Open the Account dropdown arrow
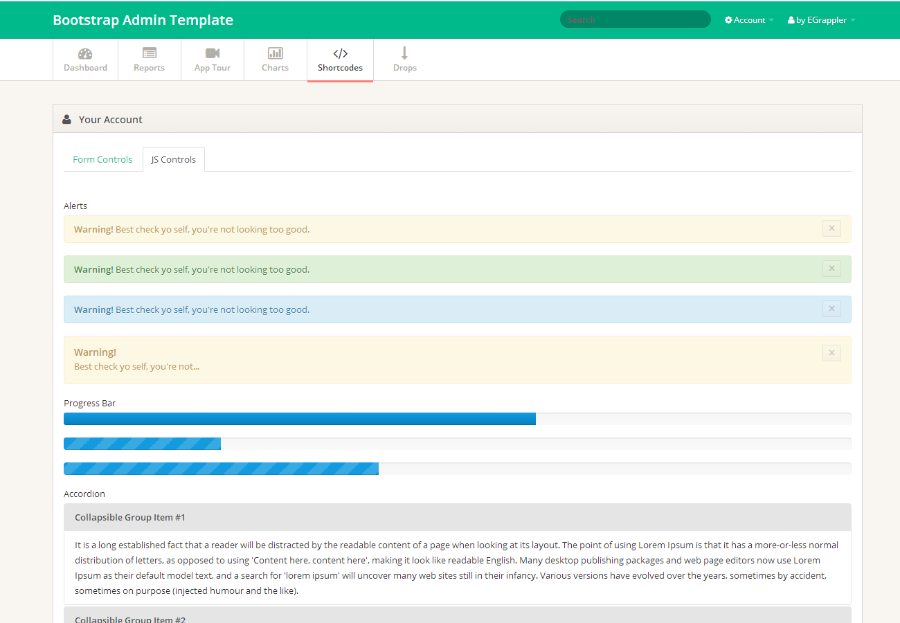This screenshot has width=900, height=623. [x=771, y=21]
